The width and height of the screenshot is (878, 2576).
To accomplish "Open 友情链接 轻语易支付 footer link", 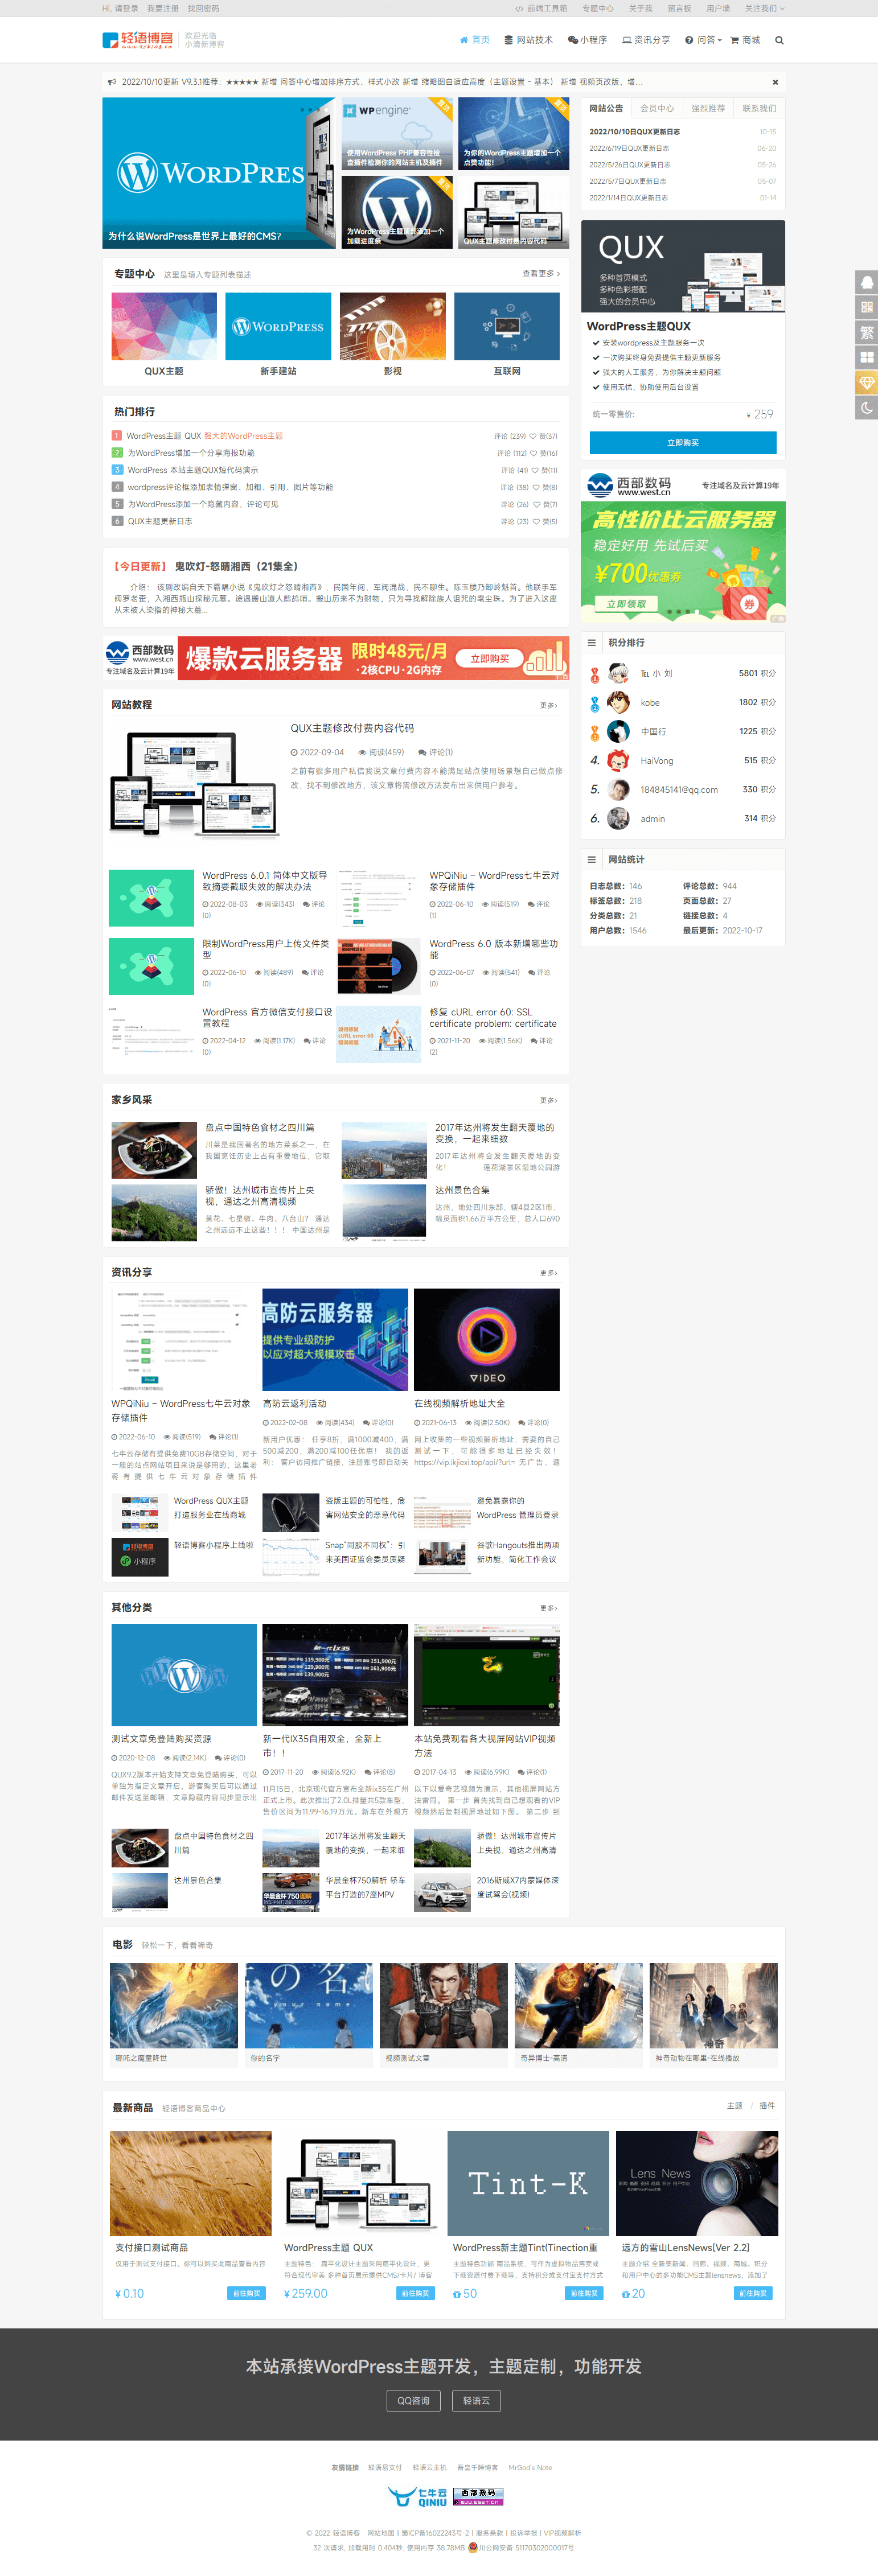I will click(385, 2467).
